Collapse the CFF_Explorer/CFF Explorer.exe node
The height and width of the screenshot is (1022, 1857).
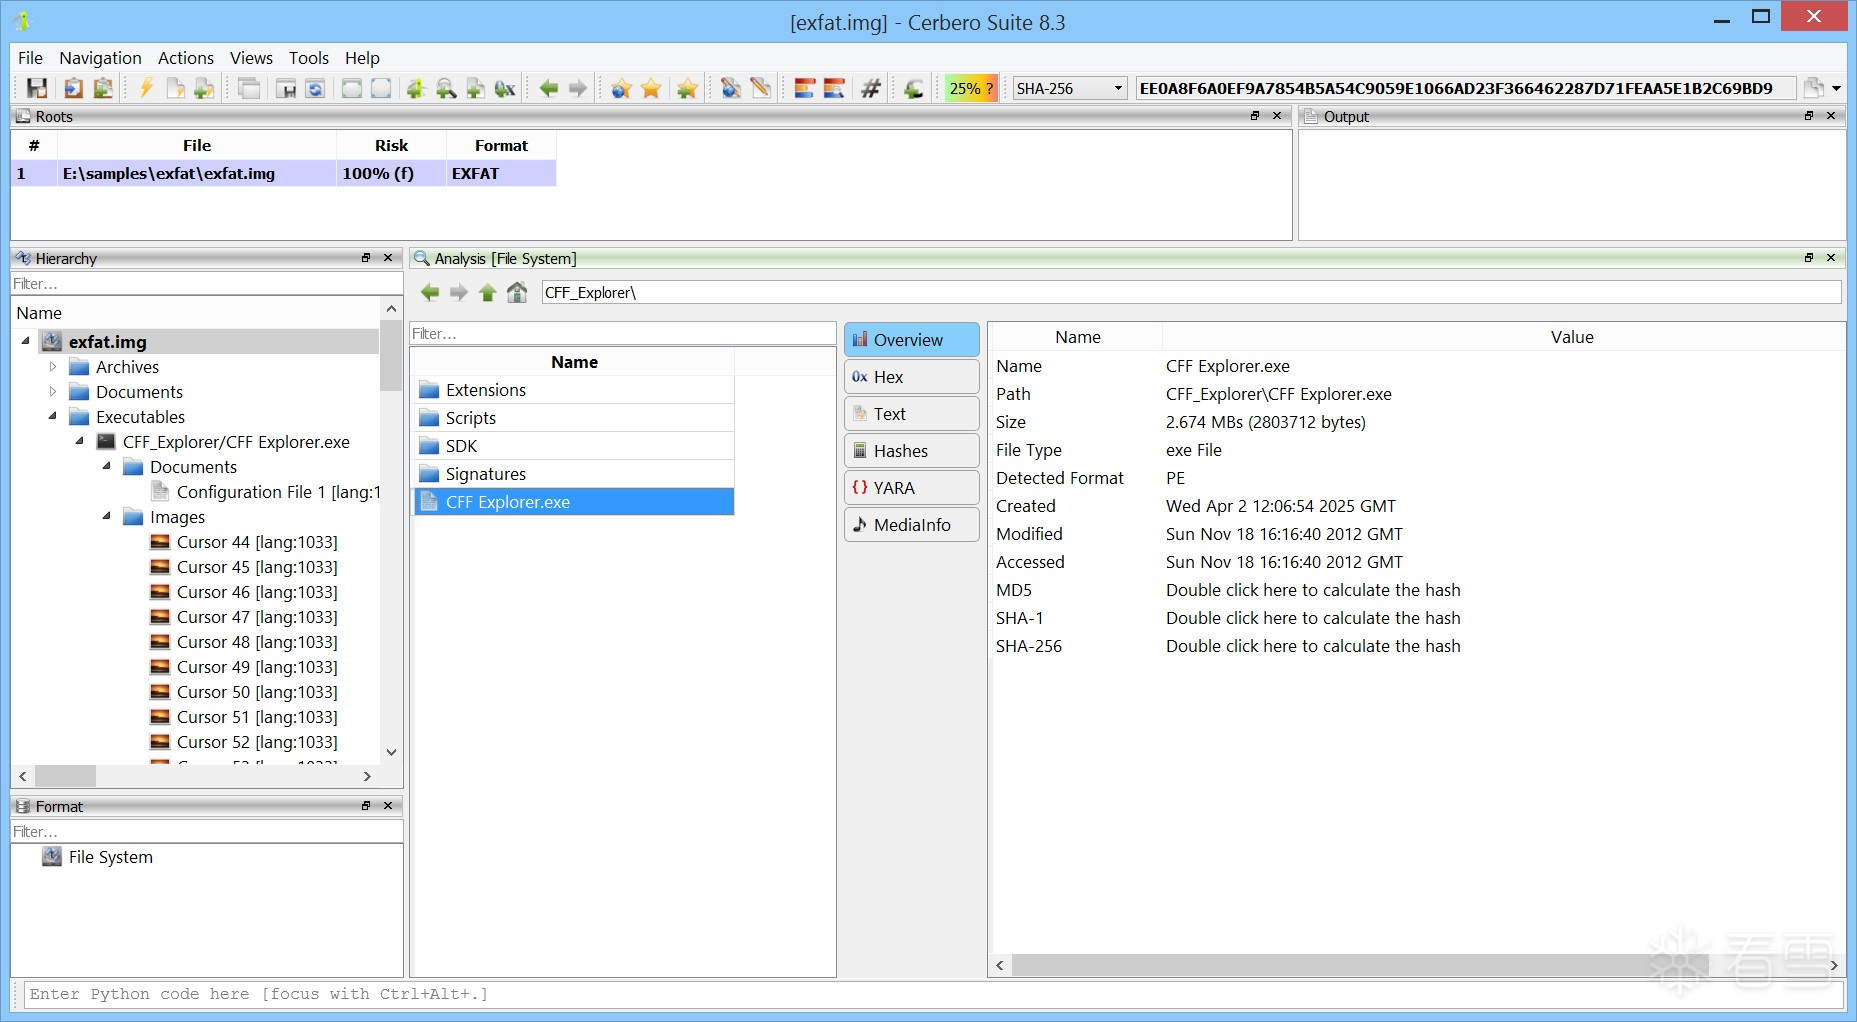click(x=80, y=442)
